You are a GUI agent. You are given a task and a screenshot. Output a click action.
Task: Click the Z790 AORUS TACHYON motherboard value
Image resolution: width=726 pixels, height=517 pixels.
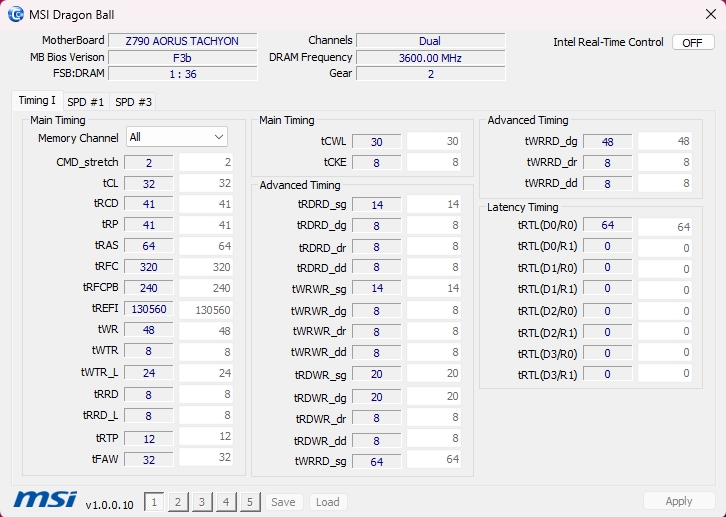(x=182, y=41)
